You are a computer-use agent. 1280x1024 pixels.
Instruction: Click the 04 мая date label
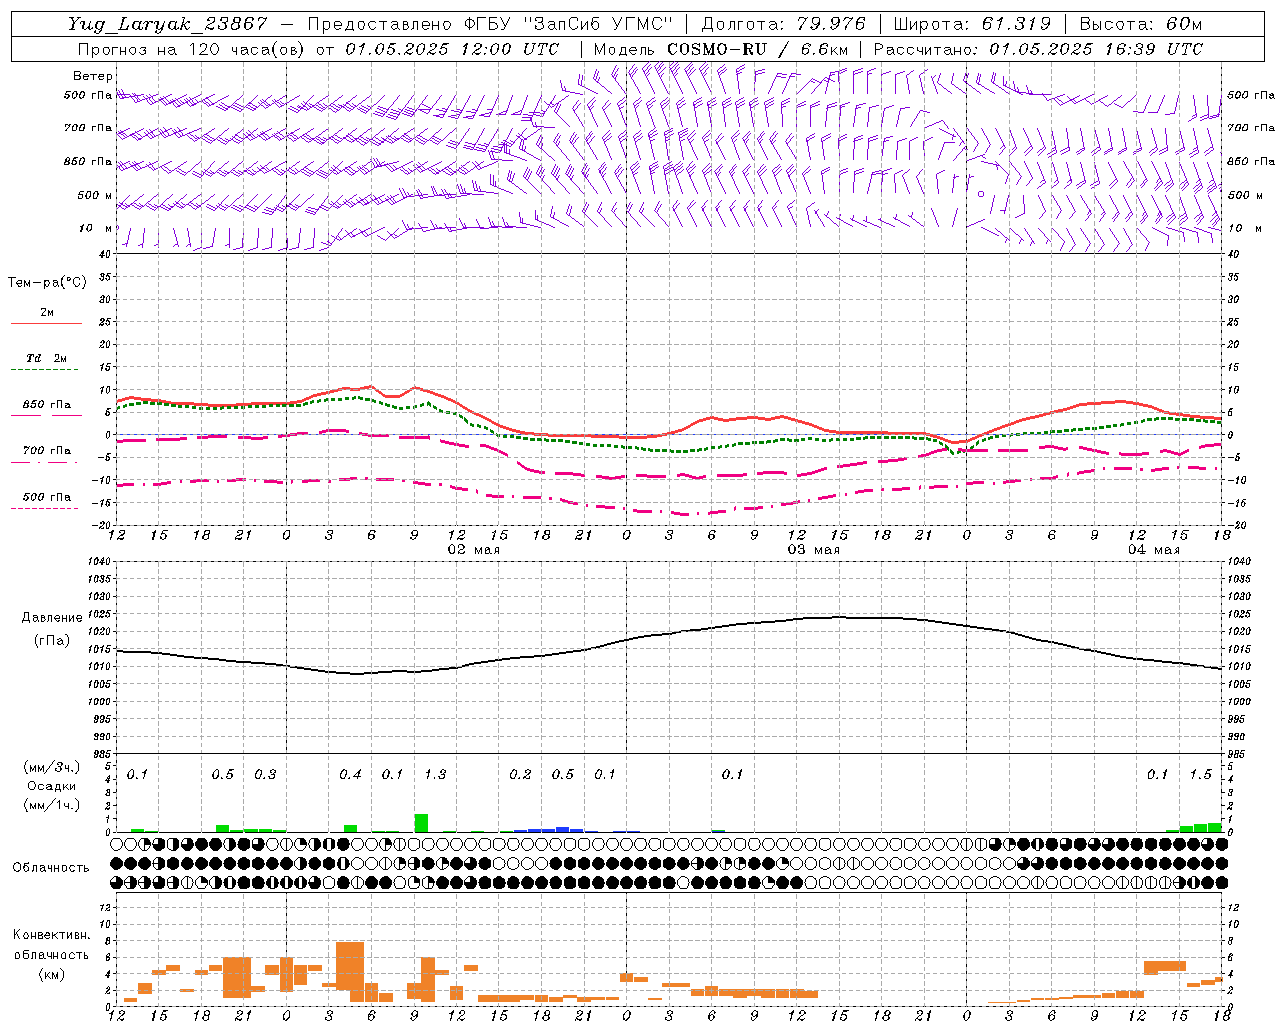coord(1153,550)
